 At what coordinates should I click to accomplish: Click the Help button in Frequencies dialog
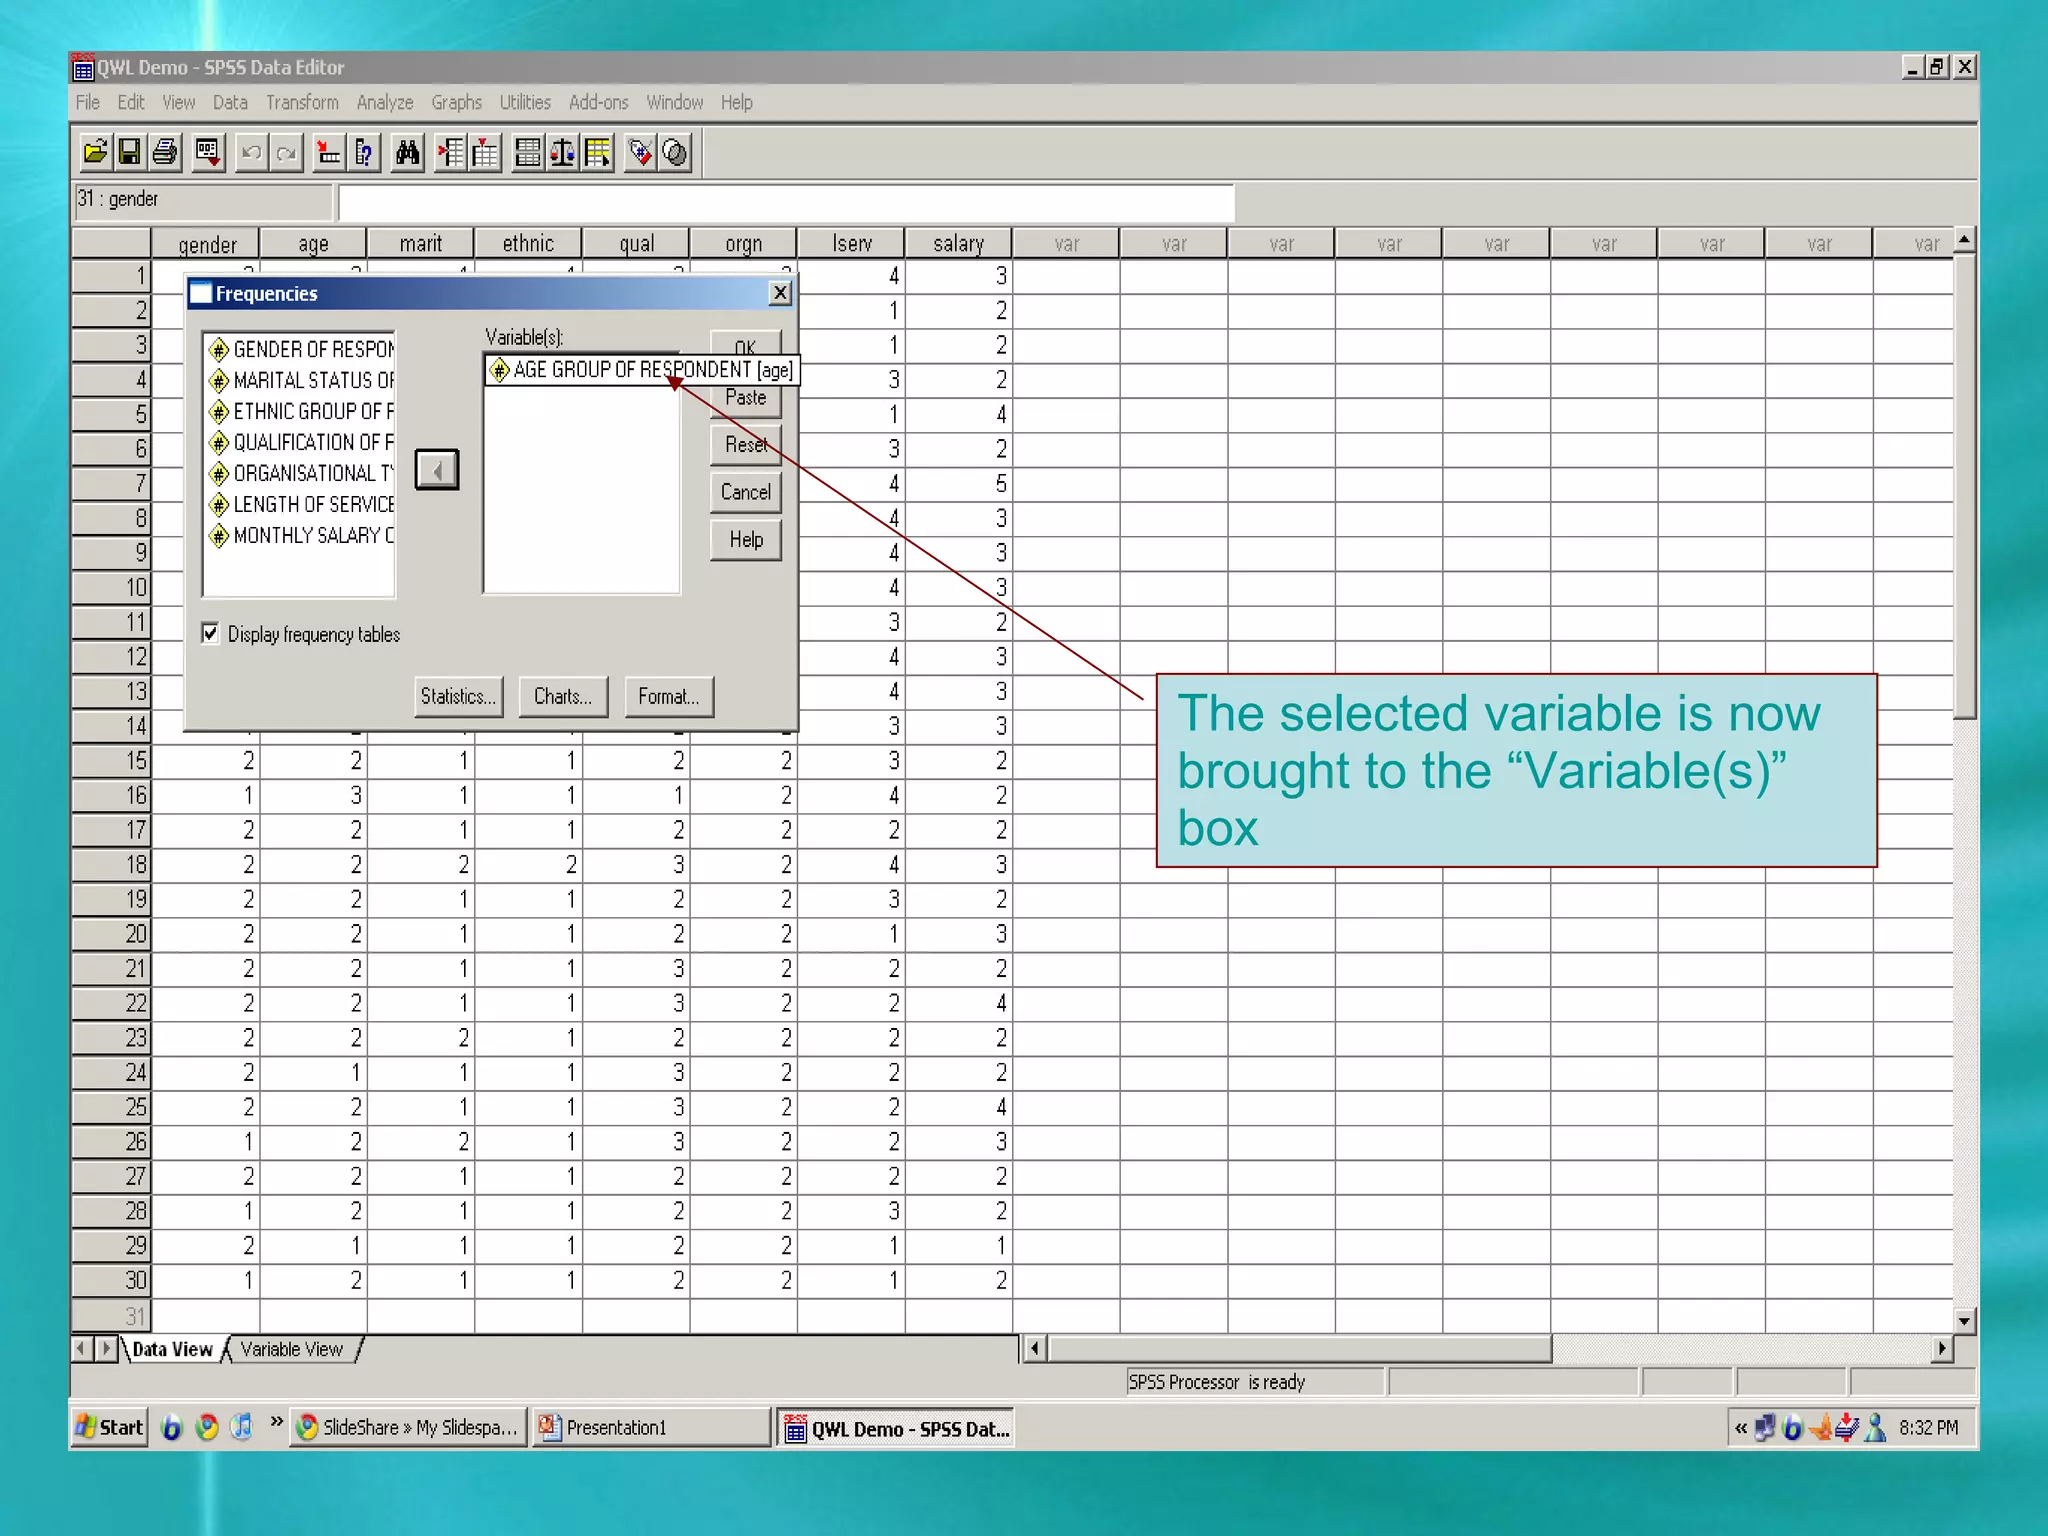point(746,540)
